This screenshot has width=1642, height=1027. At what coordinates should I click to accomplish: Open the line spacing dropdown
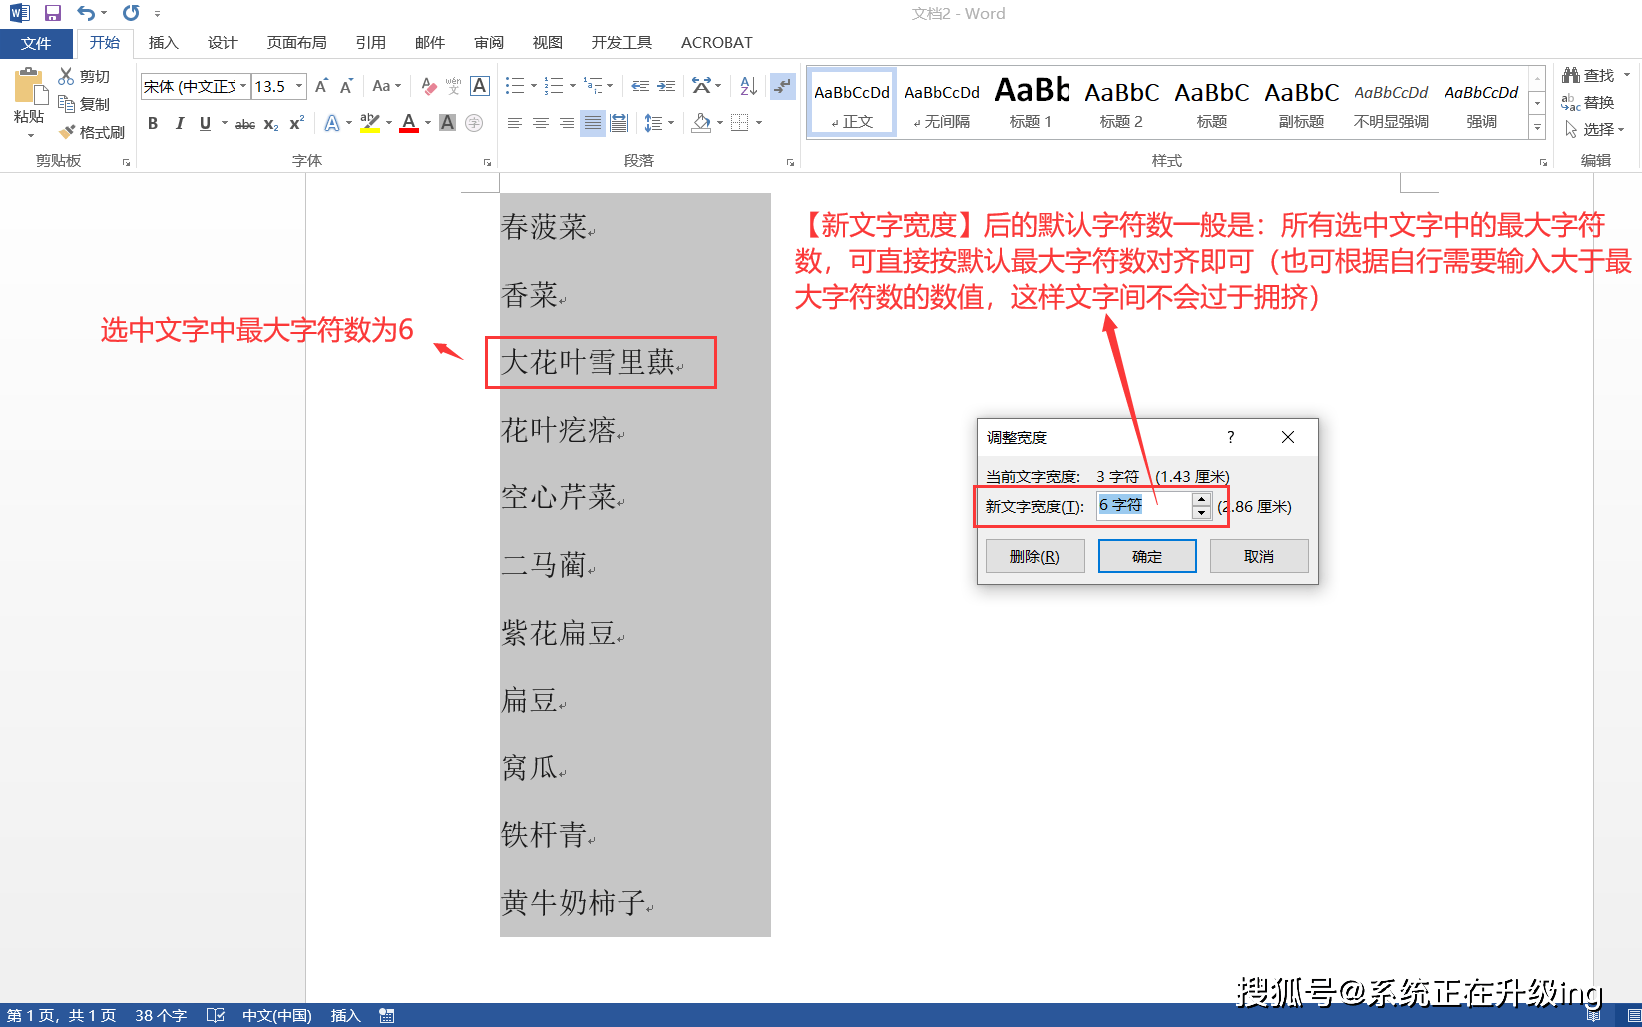click(x=660, y=122)
